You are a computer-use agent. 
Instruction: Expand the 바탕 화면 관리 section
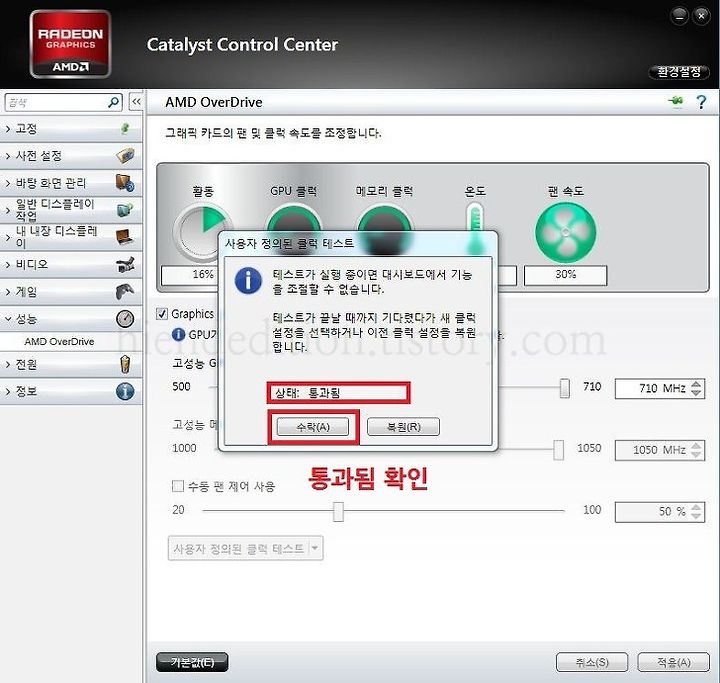(x=8, y=183)
